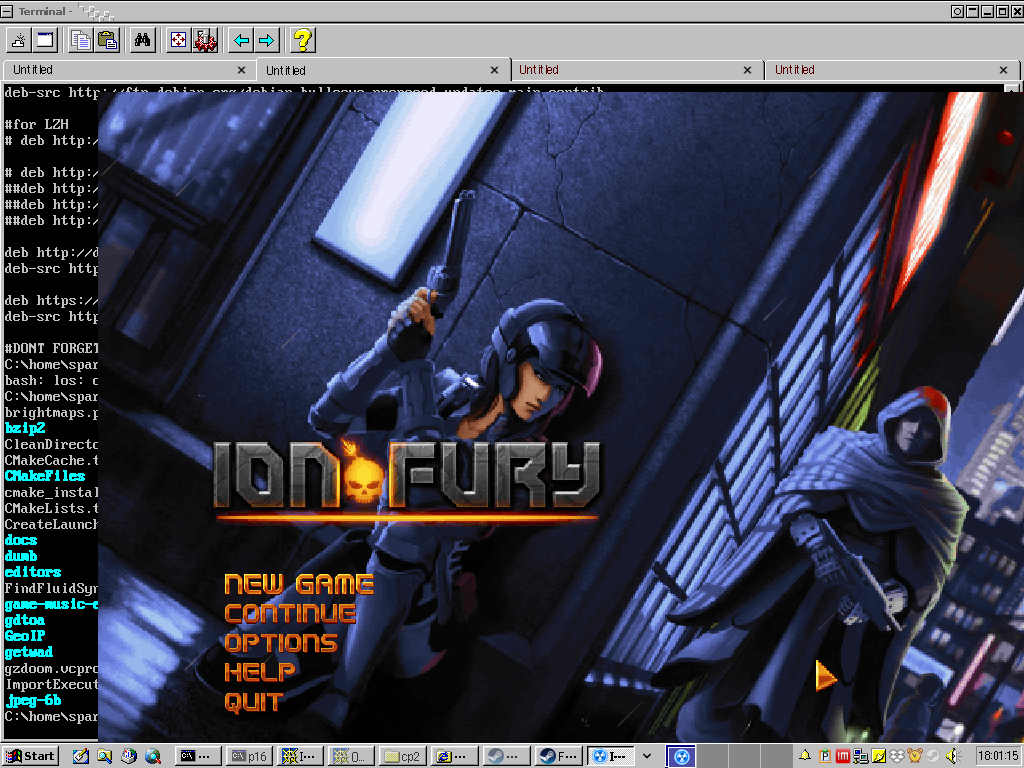Open Find with the binoculars icon
Image resolution: width=1024 pixels, height=768 pixels.
click(x=143, y=40)
